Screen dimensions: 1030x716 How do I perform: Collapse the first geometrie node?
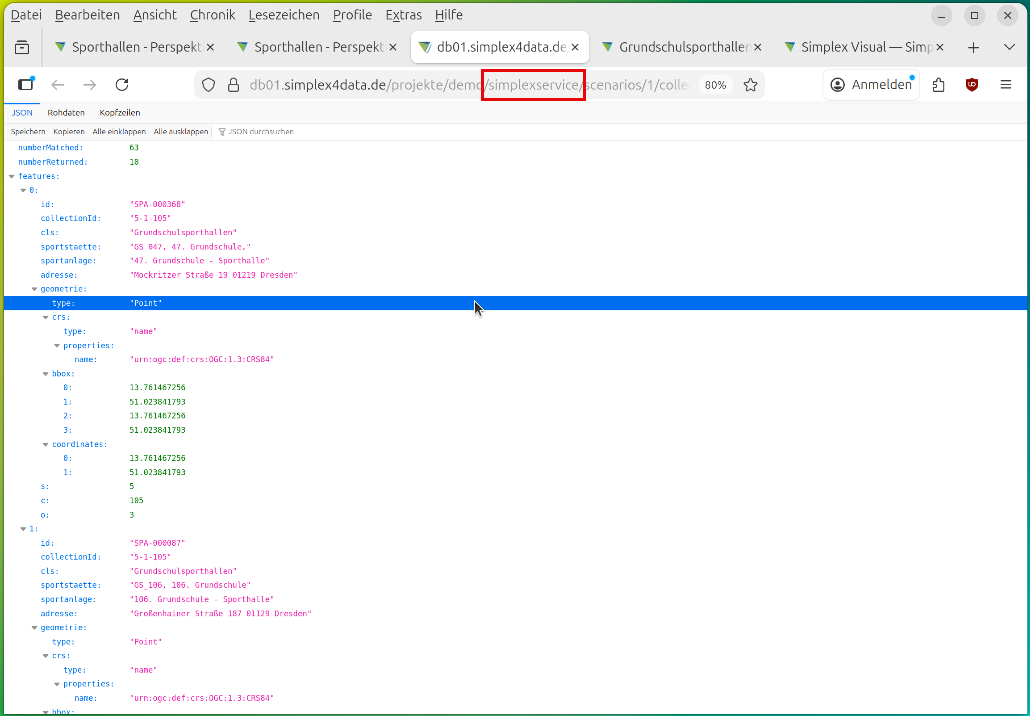pyautogui.click(x=34, y=289)
